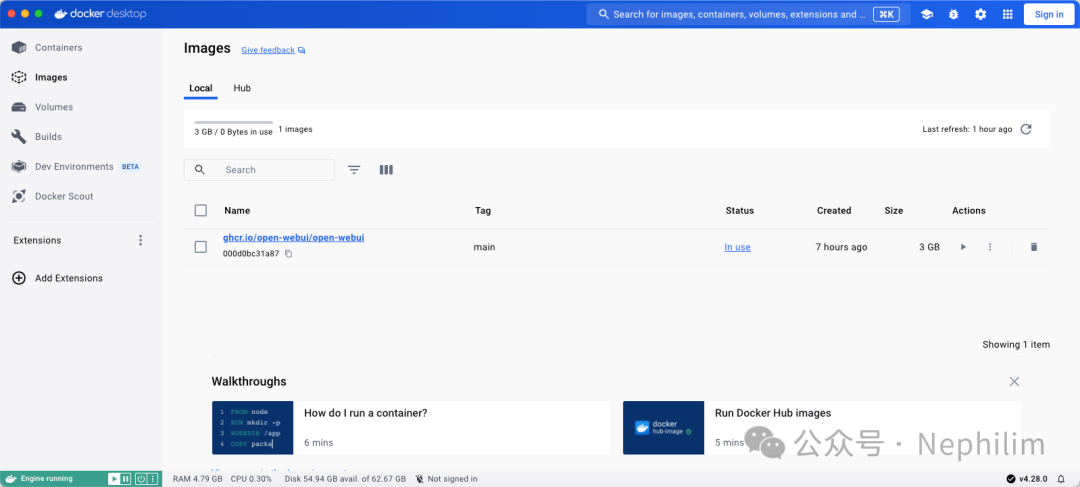
Task: Open the column visibility icon
Action: coord(386,169)
